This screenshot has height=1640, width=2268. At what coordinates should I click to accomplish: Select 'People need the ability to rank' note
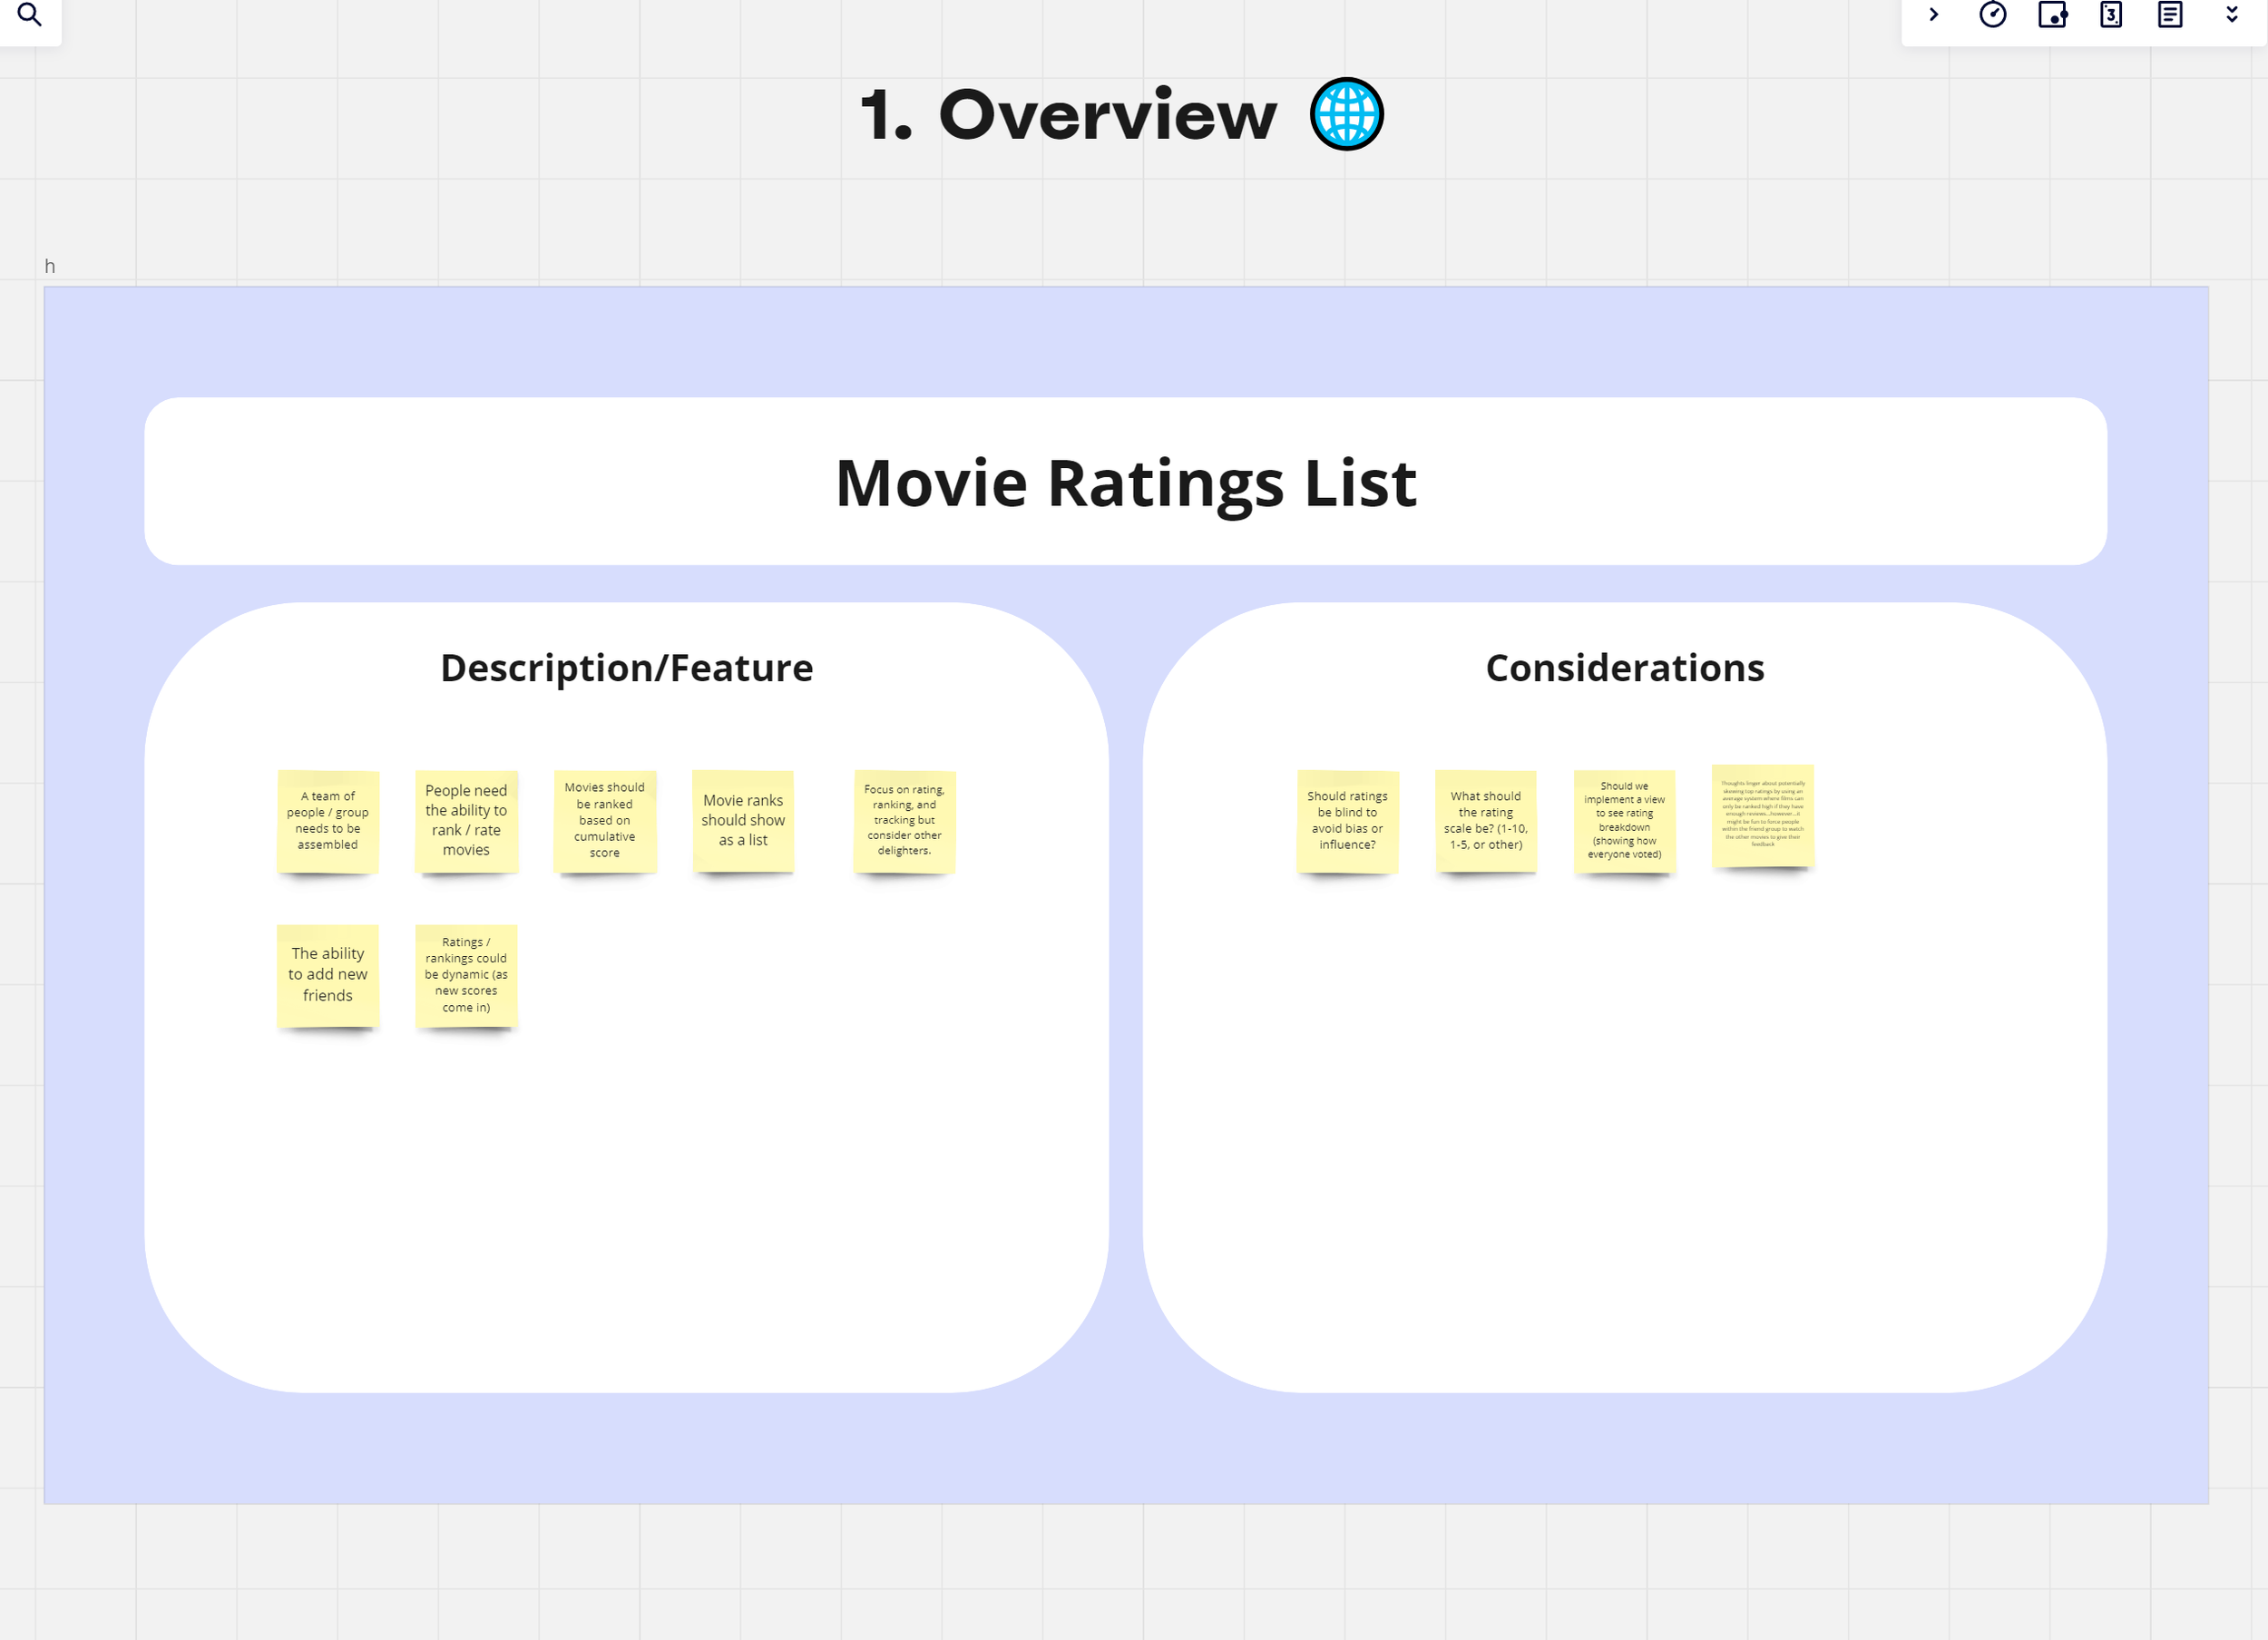(466, 821)
